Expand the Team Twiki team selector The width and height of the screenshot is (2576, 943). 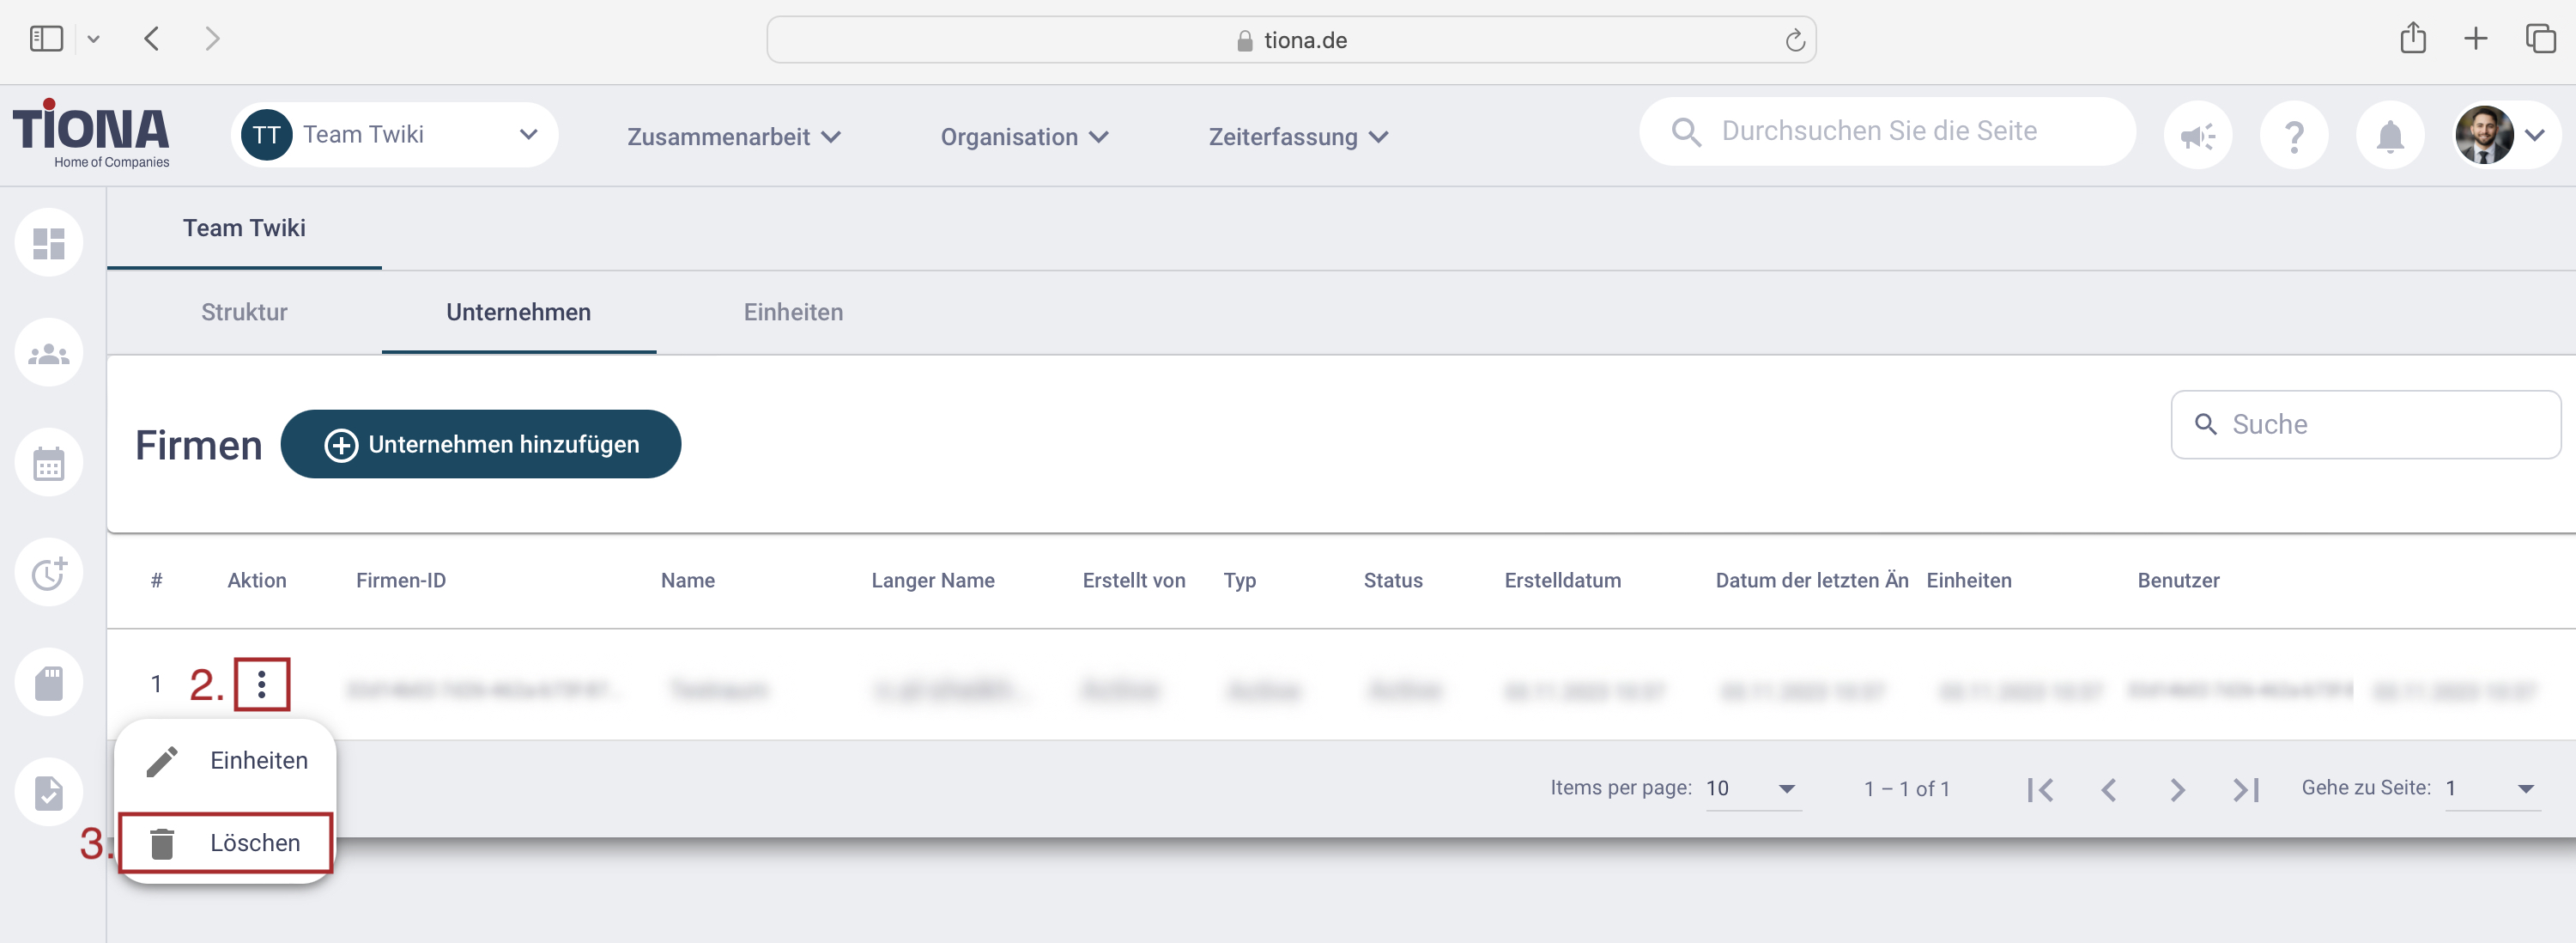394,135
